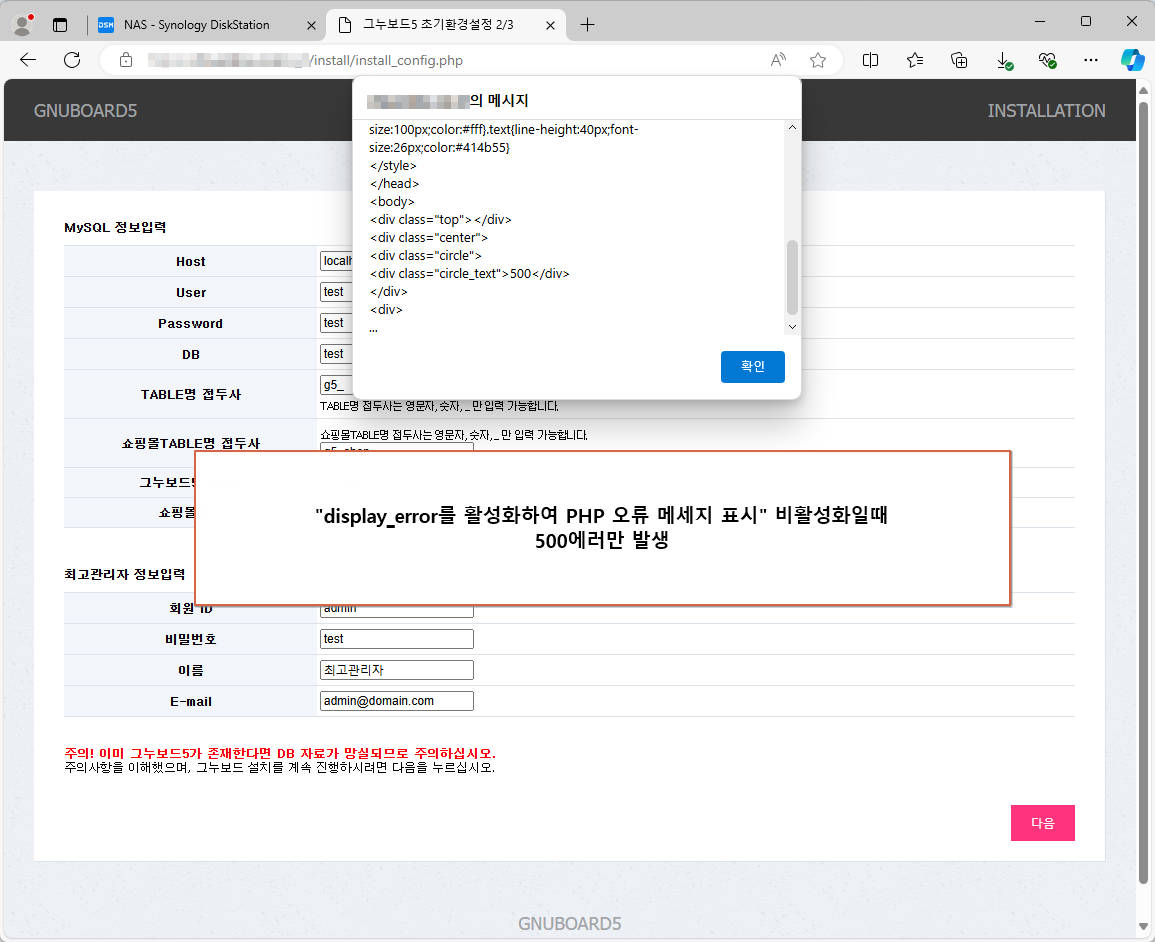Open the Copilot sidebar icon
The width and height of the screenshot is (1155, 942).
click(x=1132, y=60)
